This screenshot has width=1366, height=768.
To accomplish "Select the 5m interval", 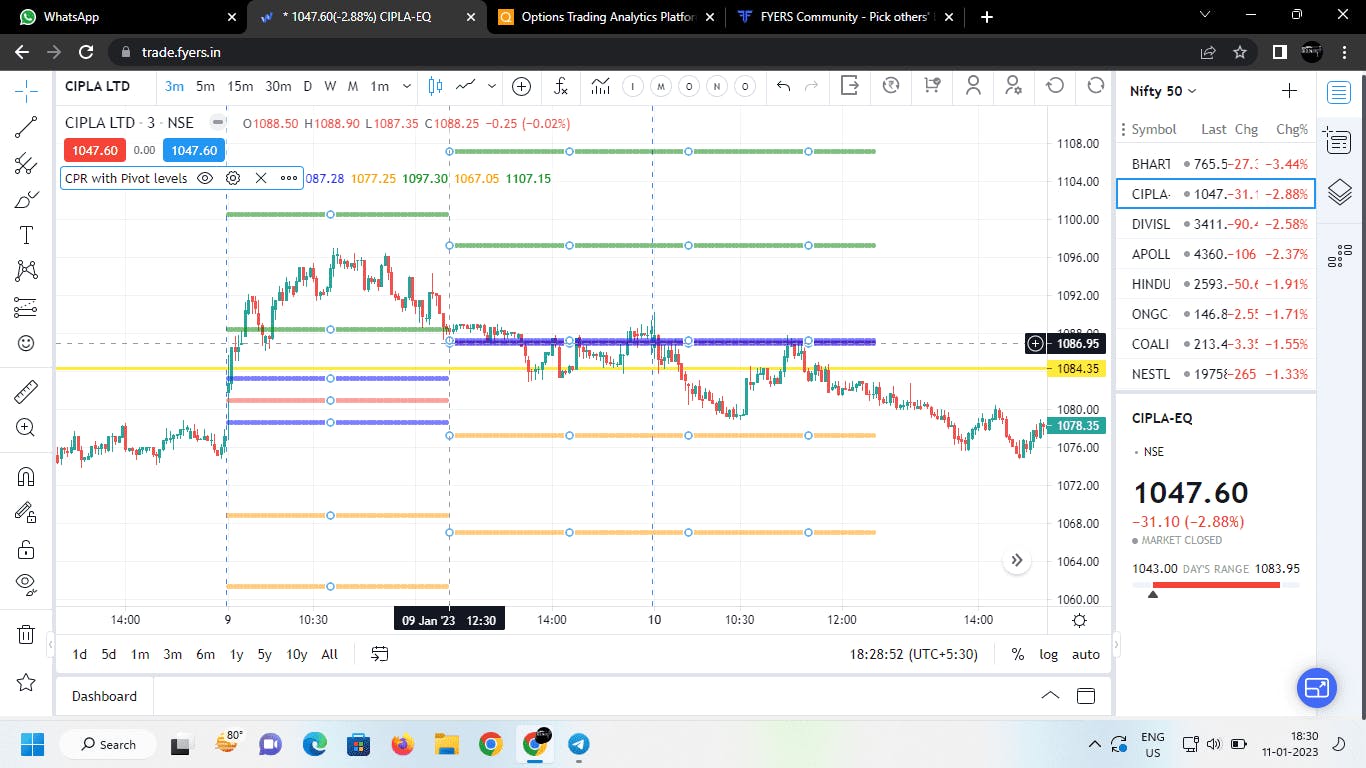I will tap(205, 87).
